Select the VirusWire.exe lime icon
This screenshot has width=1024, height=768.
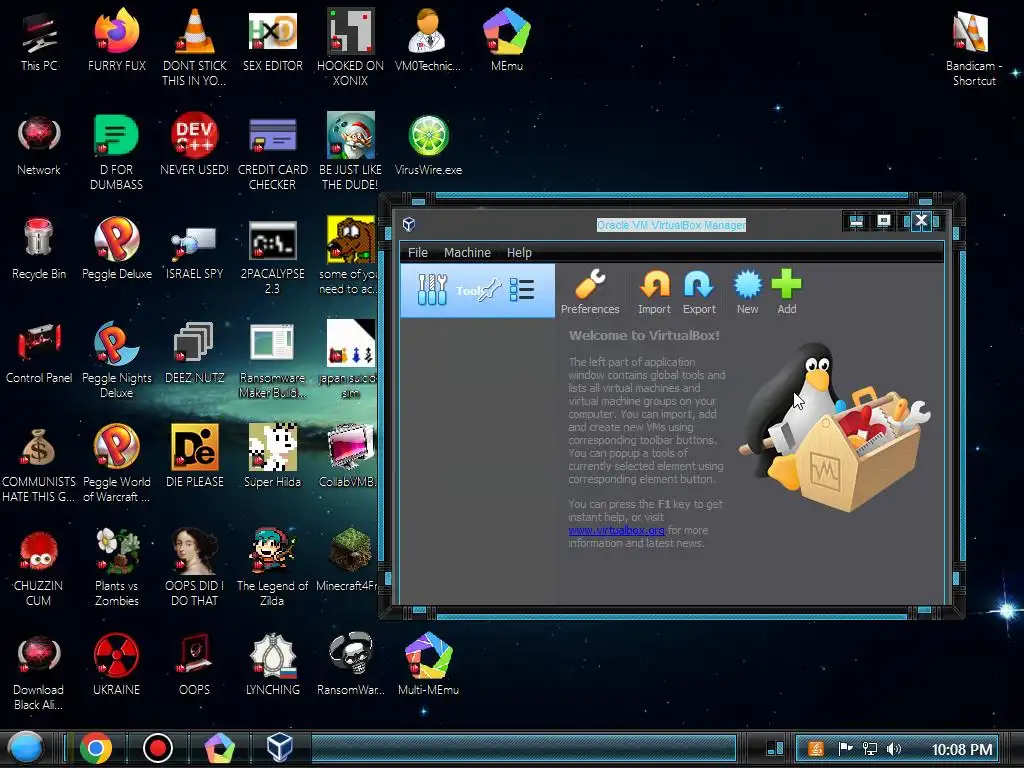[428, 145]
